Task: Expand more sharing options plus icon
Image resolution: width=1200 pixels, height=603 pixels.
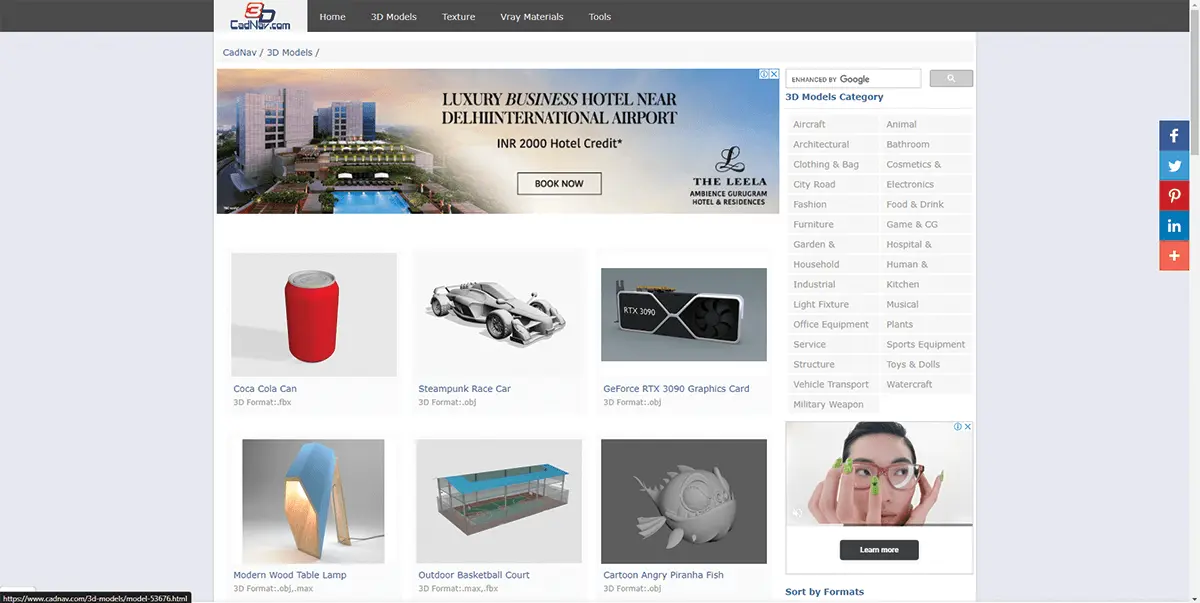Action: pos(1174,256)
